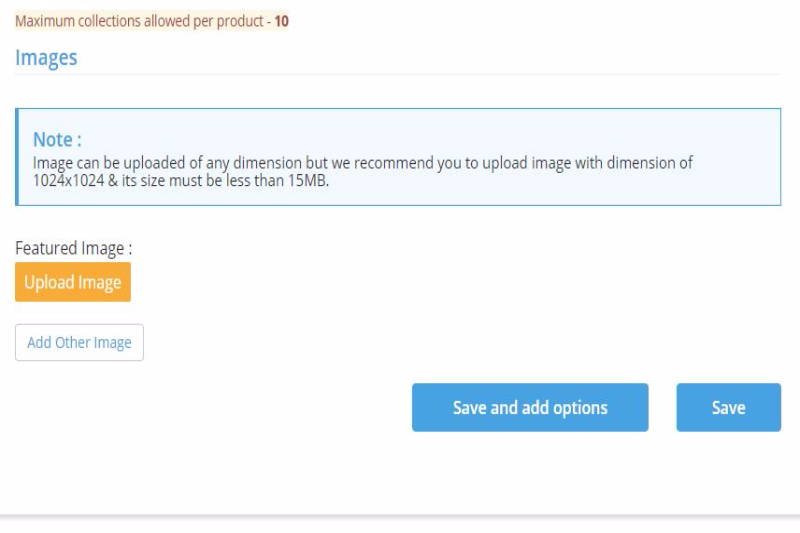
Task: Click the shadow line at the panel bottom
Action: [400, 516]
